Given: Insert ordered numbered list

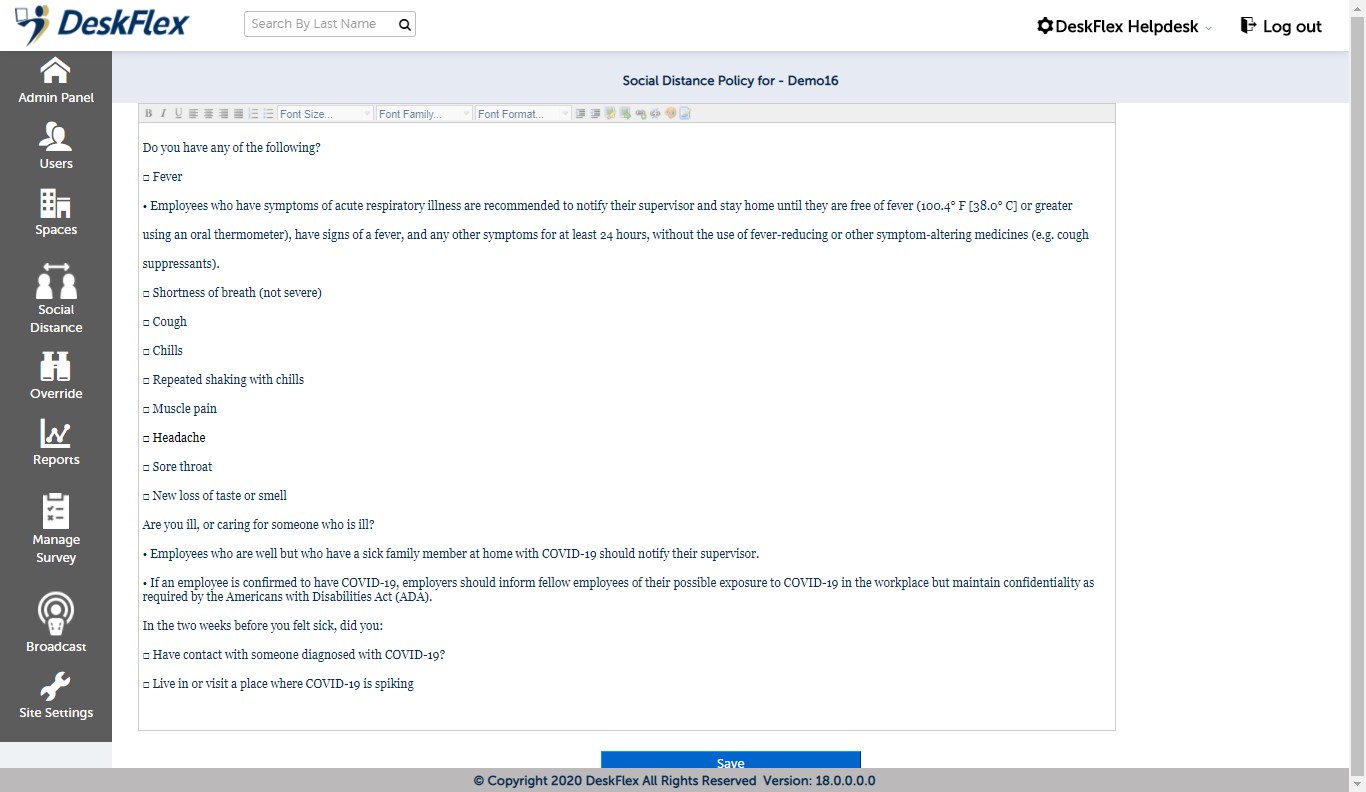Looking at the screenshot, I should click(254, 114).
